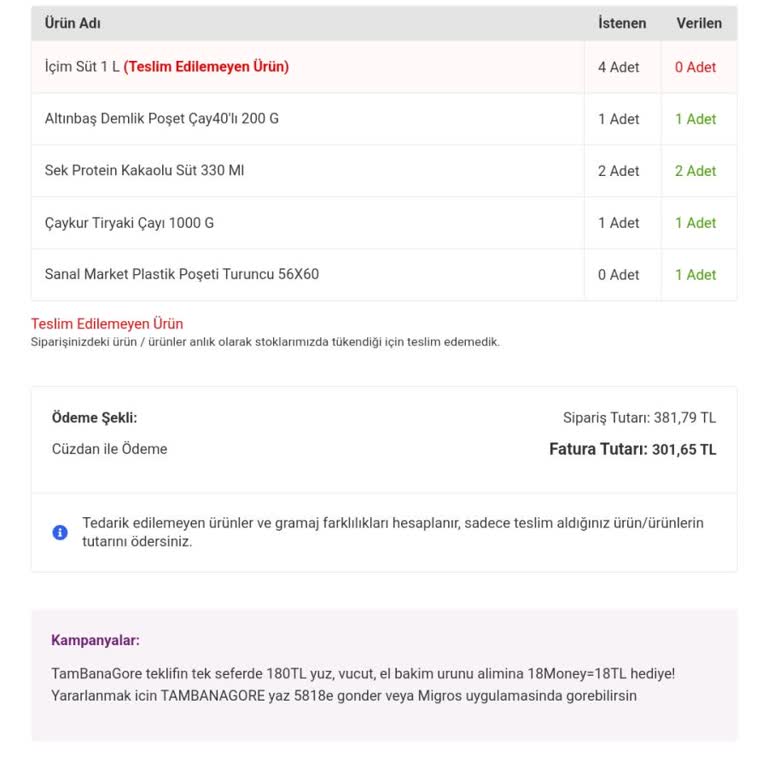The width and height of the screenshot is (768, 768).
Task: Select the İçim Süt 1 L product row
Action: [384, 67]
